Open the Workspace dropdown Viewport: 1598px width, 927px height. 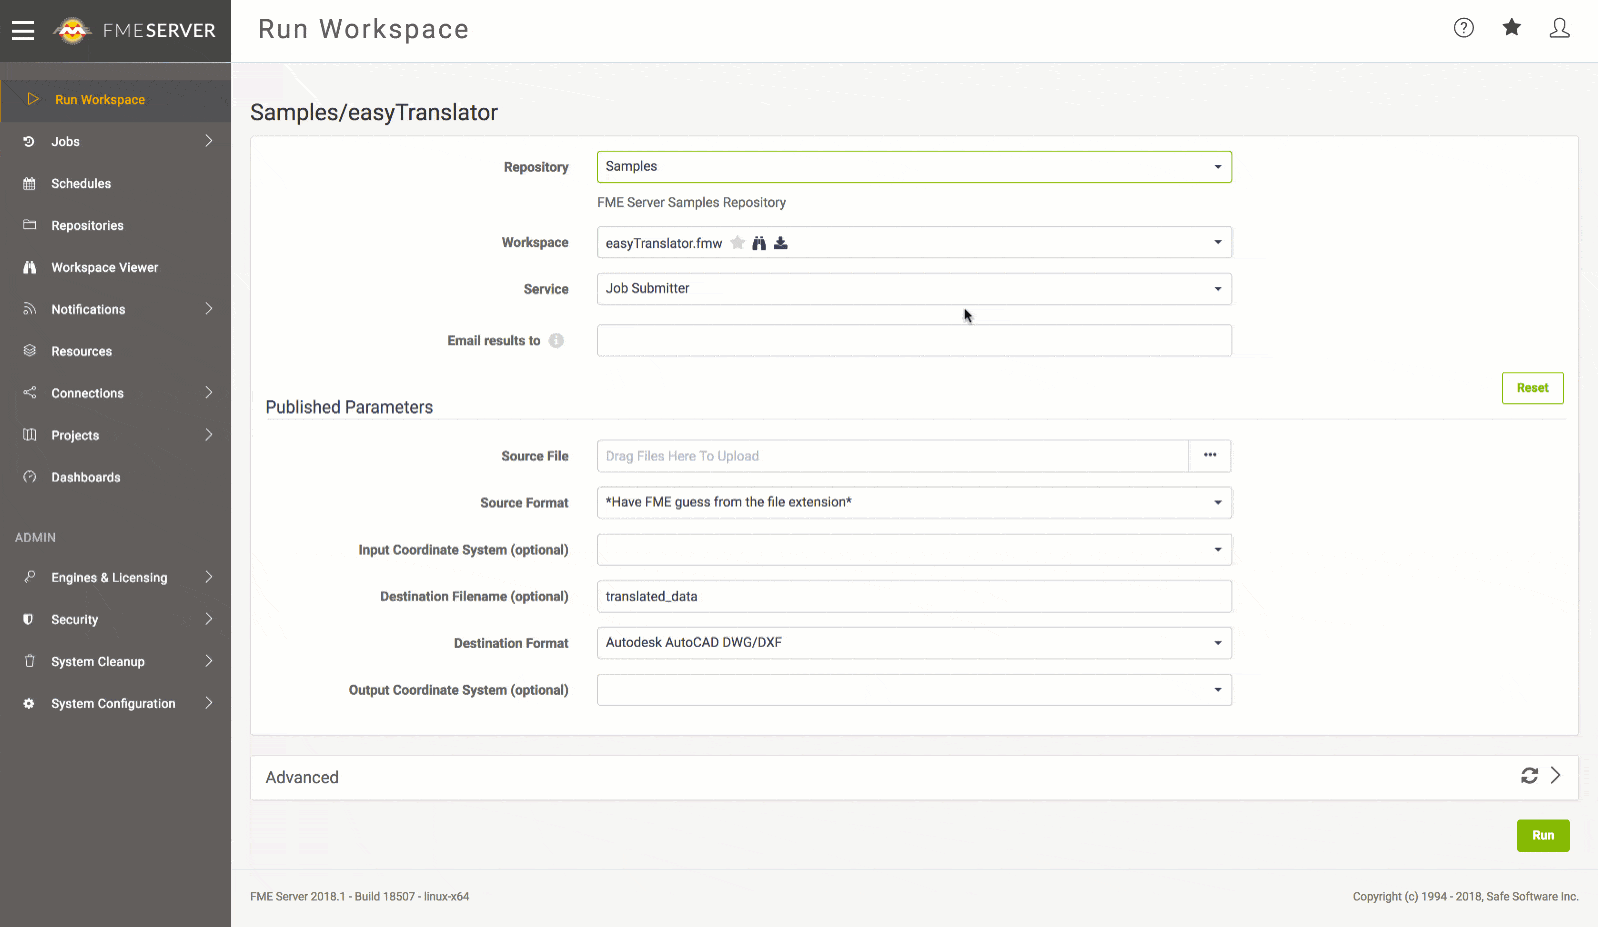(x=914, y=243)
